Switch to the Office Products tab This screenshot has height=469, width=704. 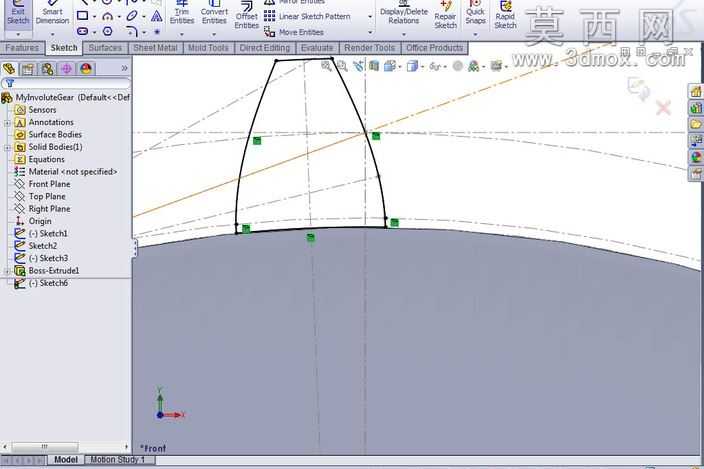434,48
